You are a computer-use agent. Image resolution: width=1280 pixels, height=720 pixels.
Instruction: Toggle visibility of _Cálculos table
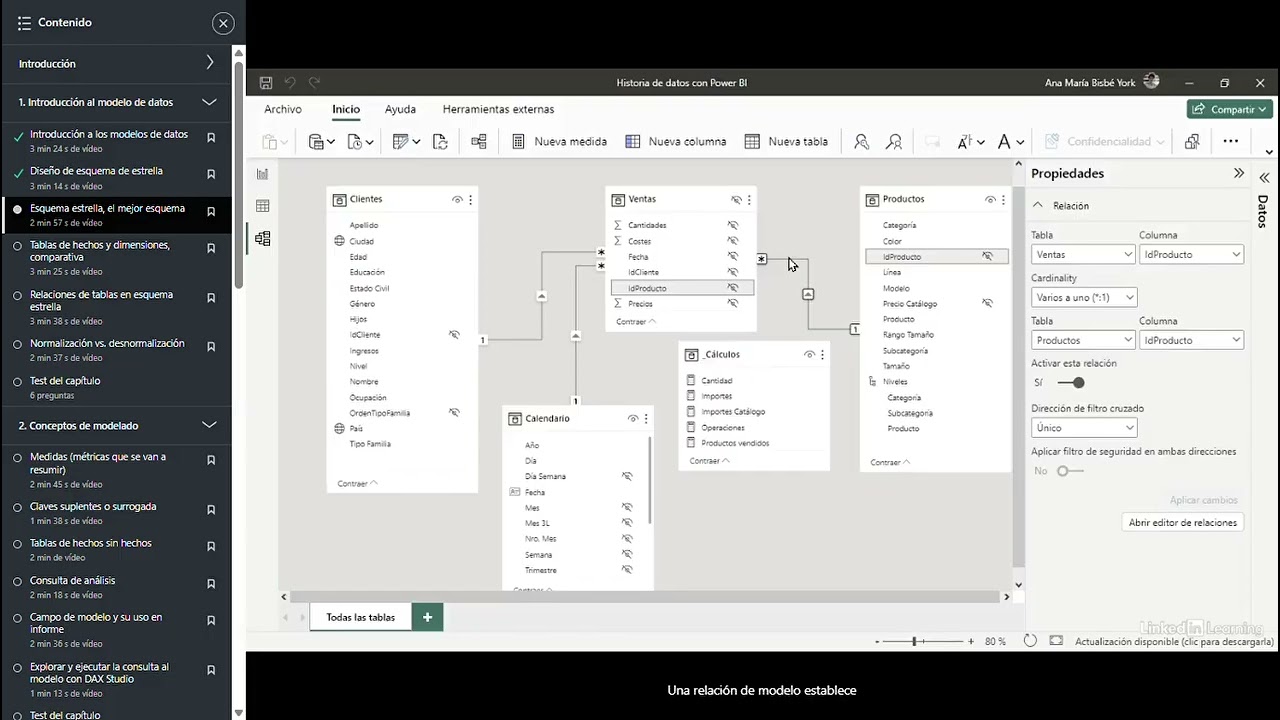tap(810, 355)
